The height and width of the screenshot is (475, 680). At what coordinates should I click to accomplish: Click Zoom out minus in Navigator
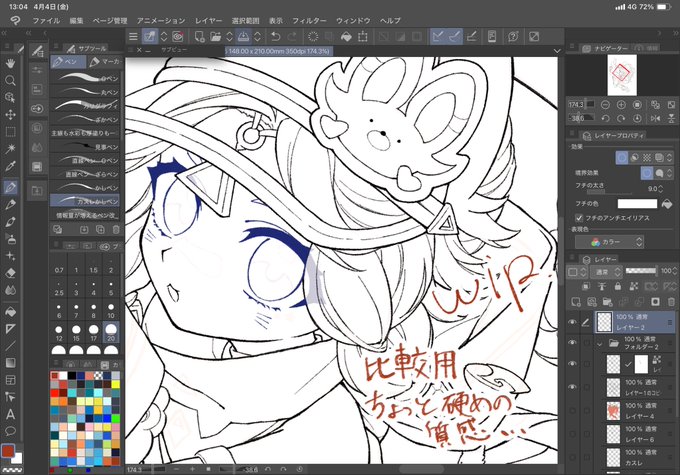click(x=605, y=105)
